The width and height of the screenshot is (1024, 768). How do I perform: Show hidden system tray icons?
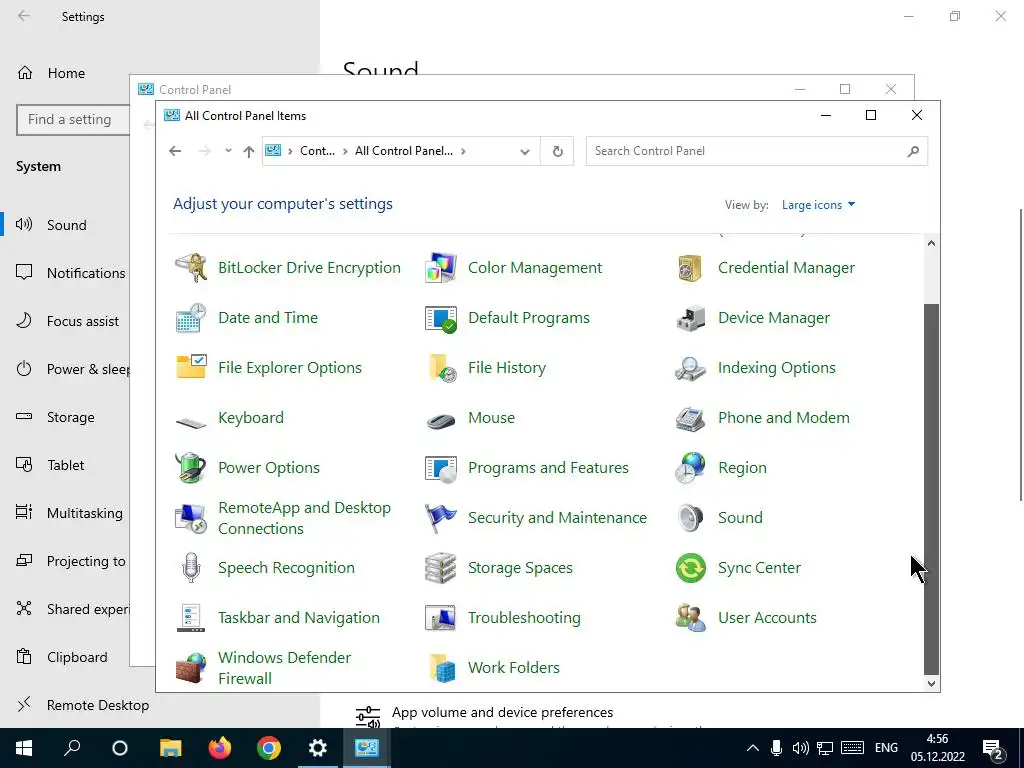click(x=752, y=748)
